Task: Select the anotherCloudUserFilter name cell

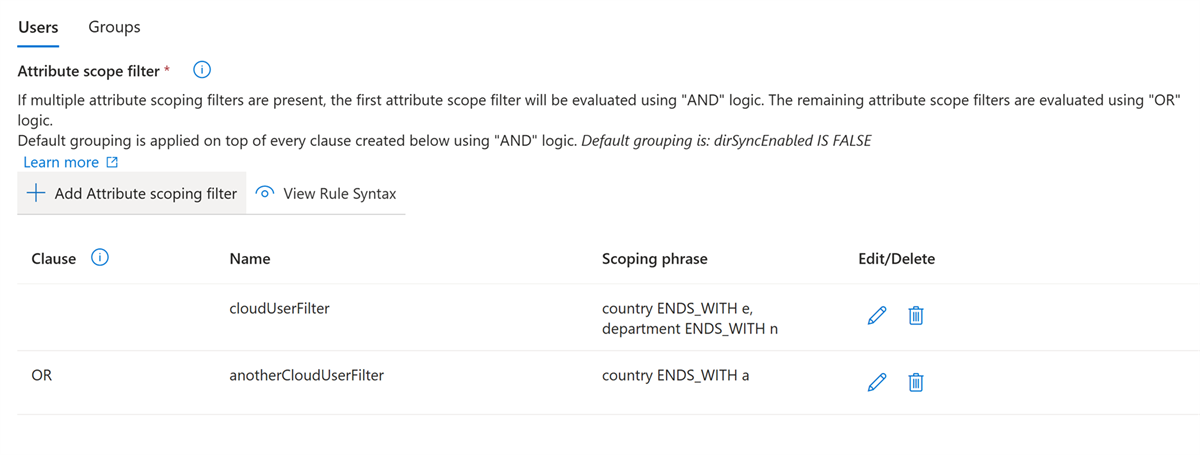Action: pyautogui.click(x=307, y=375)
